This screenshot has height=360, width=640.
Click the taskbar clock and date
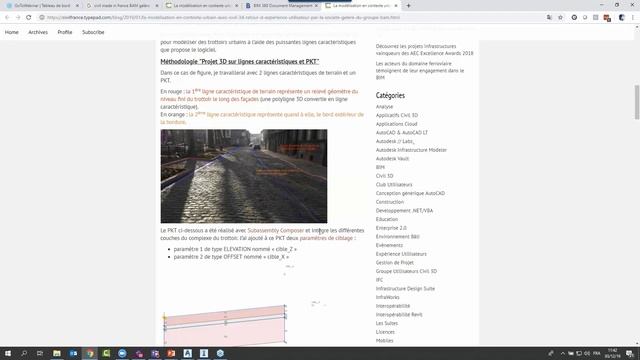coord(613,353)
